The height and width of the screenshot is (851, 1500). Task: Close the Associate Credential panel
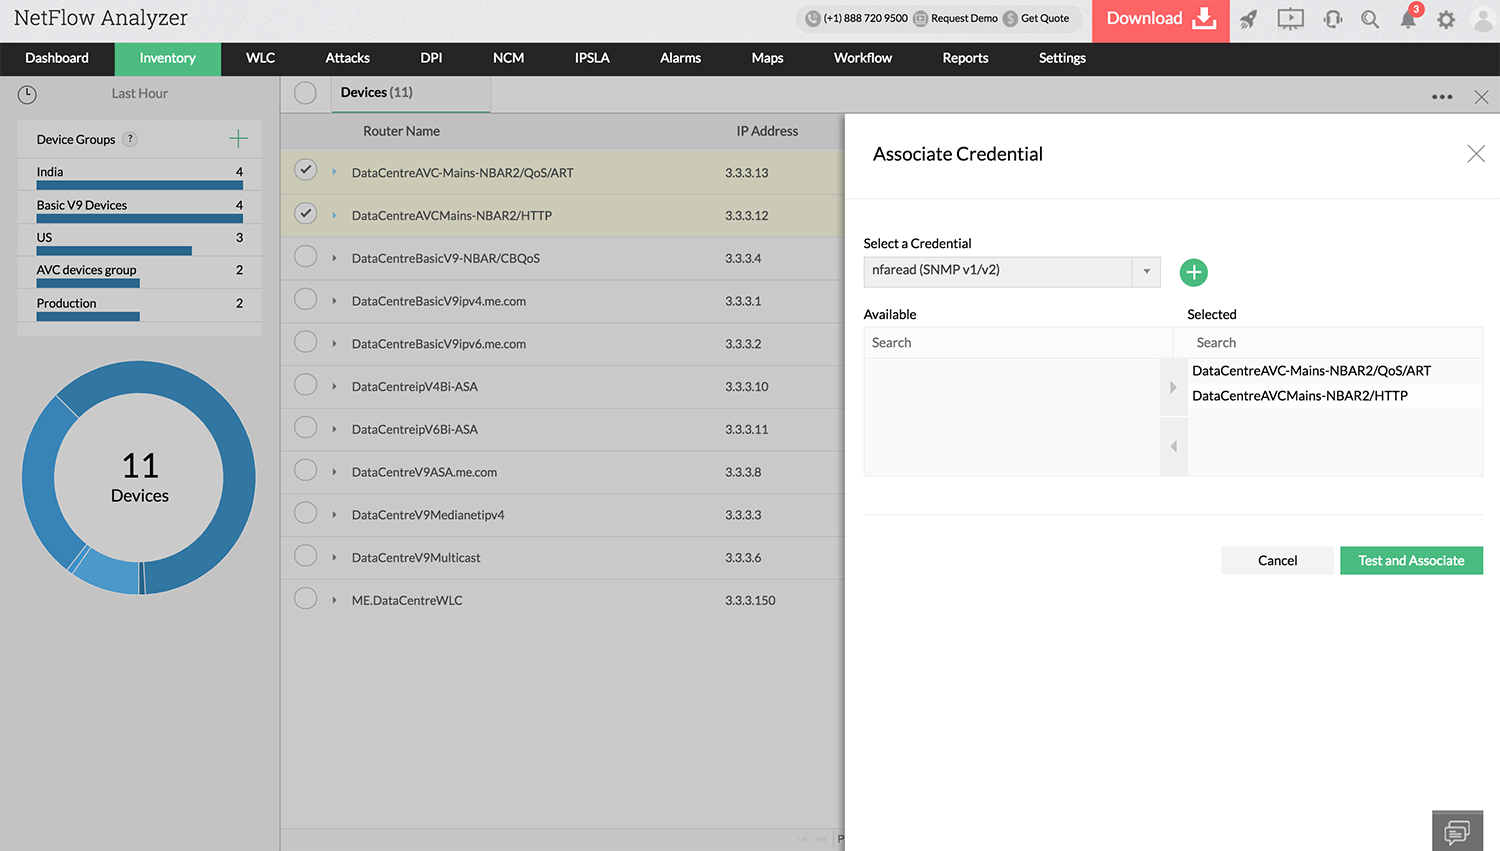tap(1476, 154)
